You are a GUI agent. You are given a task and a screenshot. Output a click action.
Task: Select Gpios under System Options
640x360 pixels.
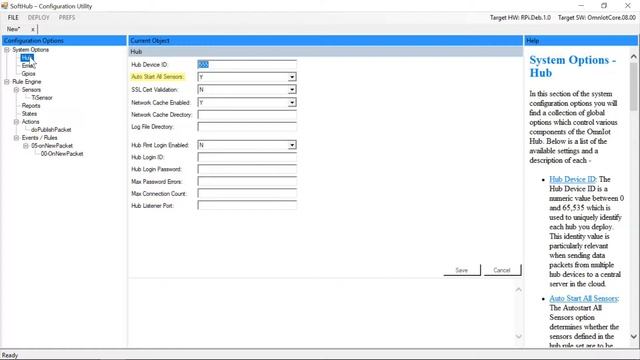pyautogui.click(x=29, y=73)
